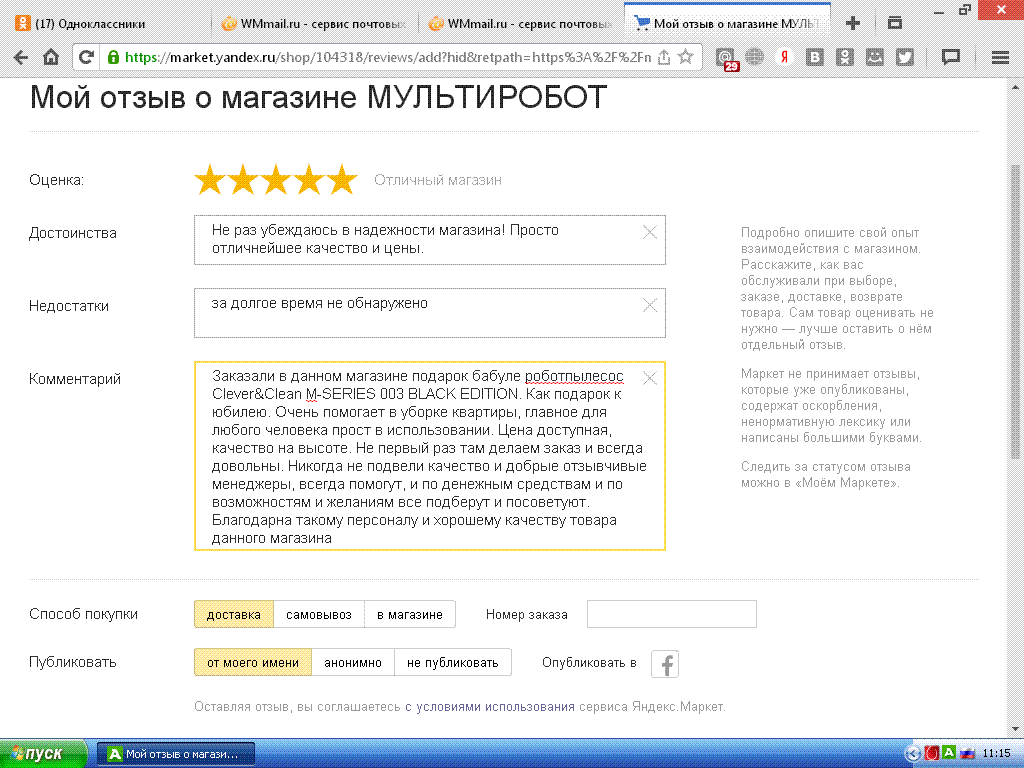Click the red tray icon
The width and height of the screenshot is (1024, 768).
(932, 754)
